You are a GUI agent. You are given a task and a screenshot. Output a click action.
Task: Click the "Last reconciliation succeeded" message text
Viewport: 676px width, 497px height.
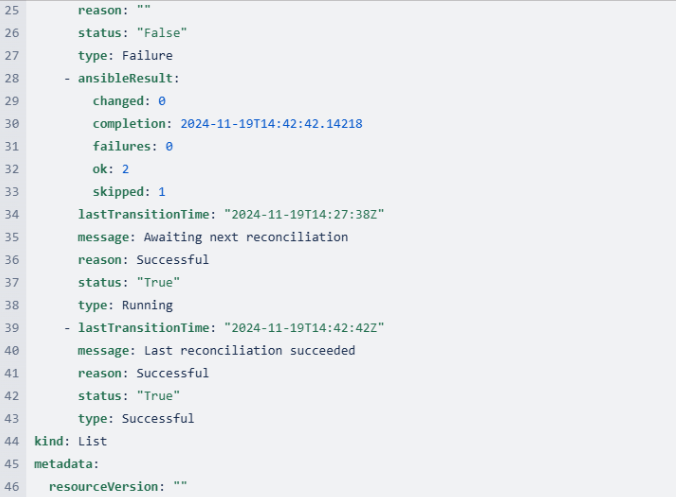click(249, 350)
